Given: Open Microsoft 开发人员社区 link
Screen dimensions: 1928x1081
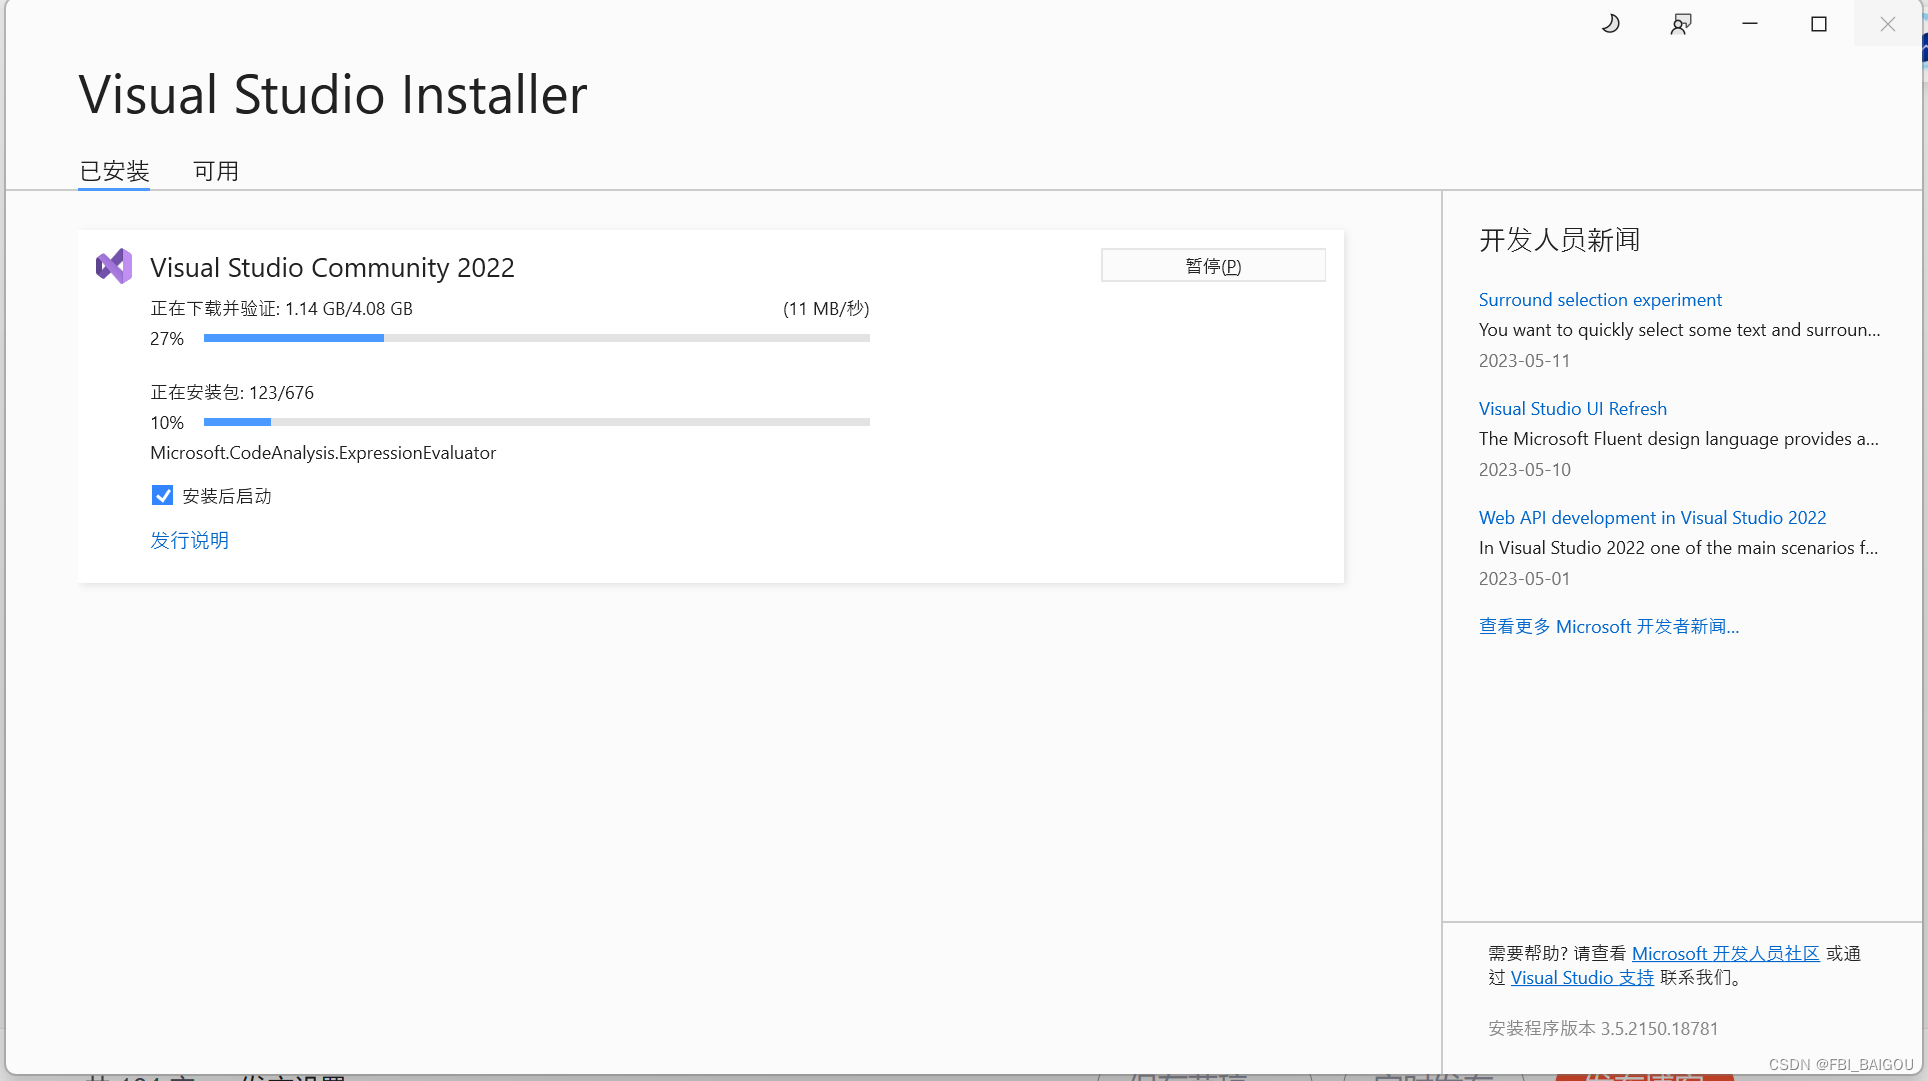Looking at the screenshot, I should pyautogui.click(x=1725, y=954).
